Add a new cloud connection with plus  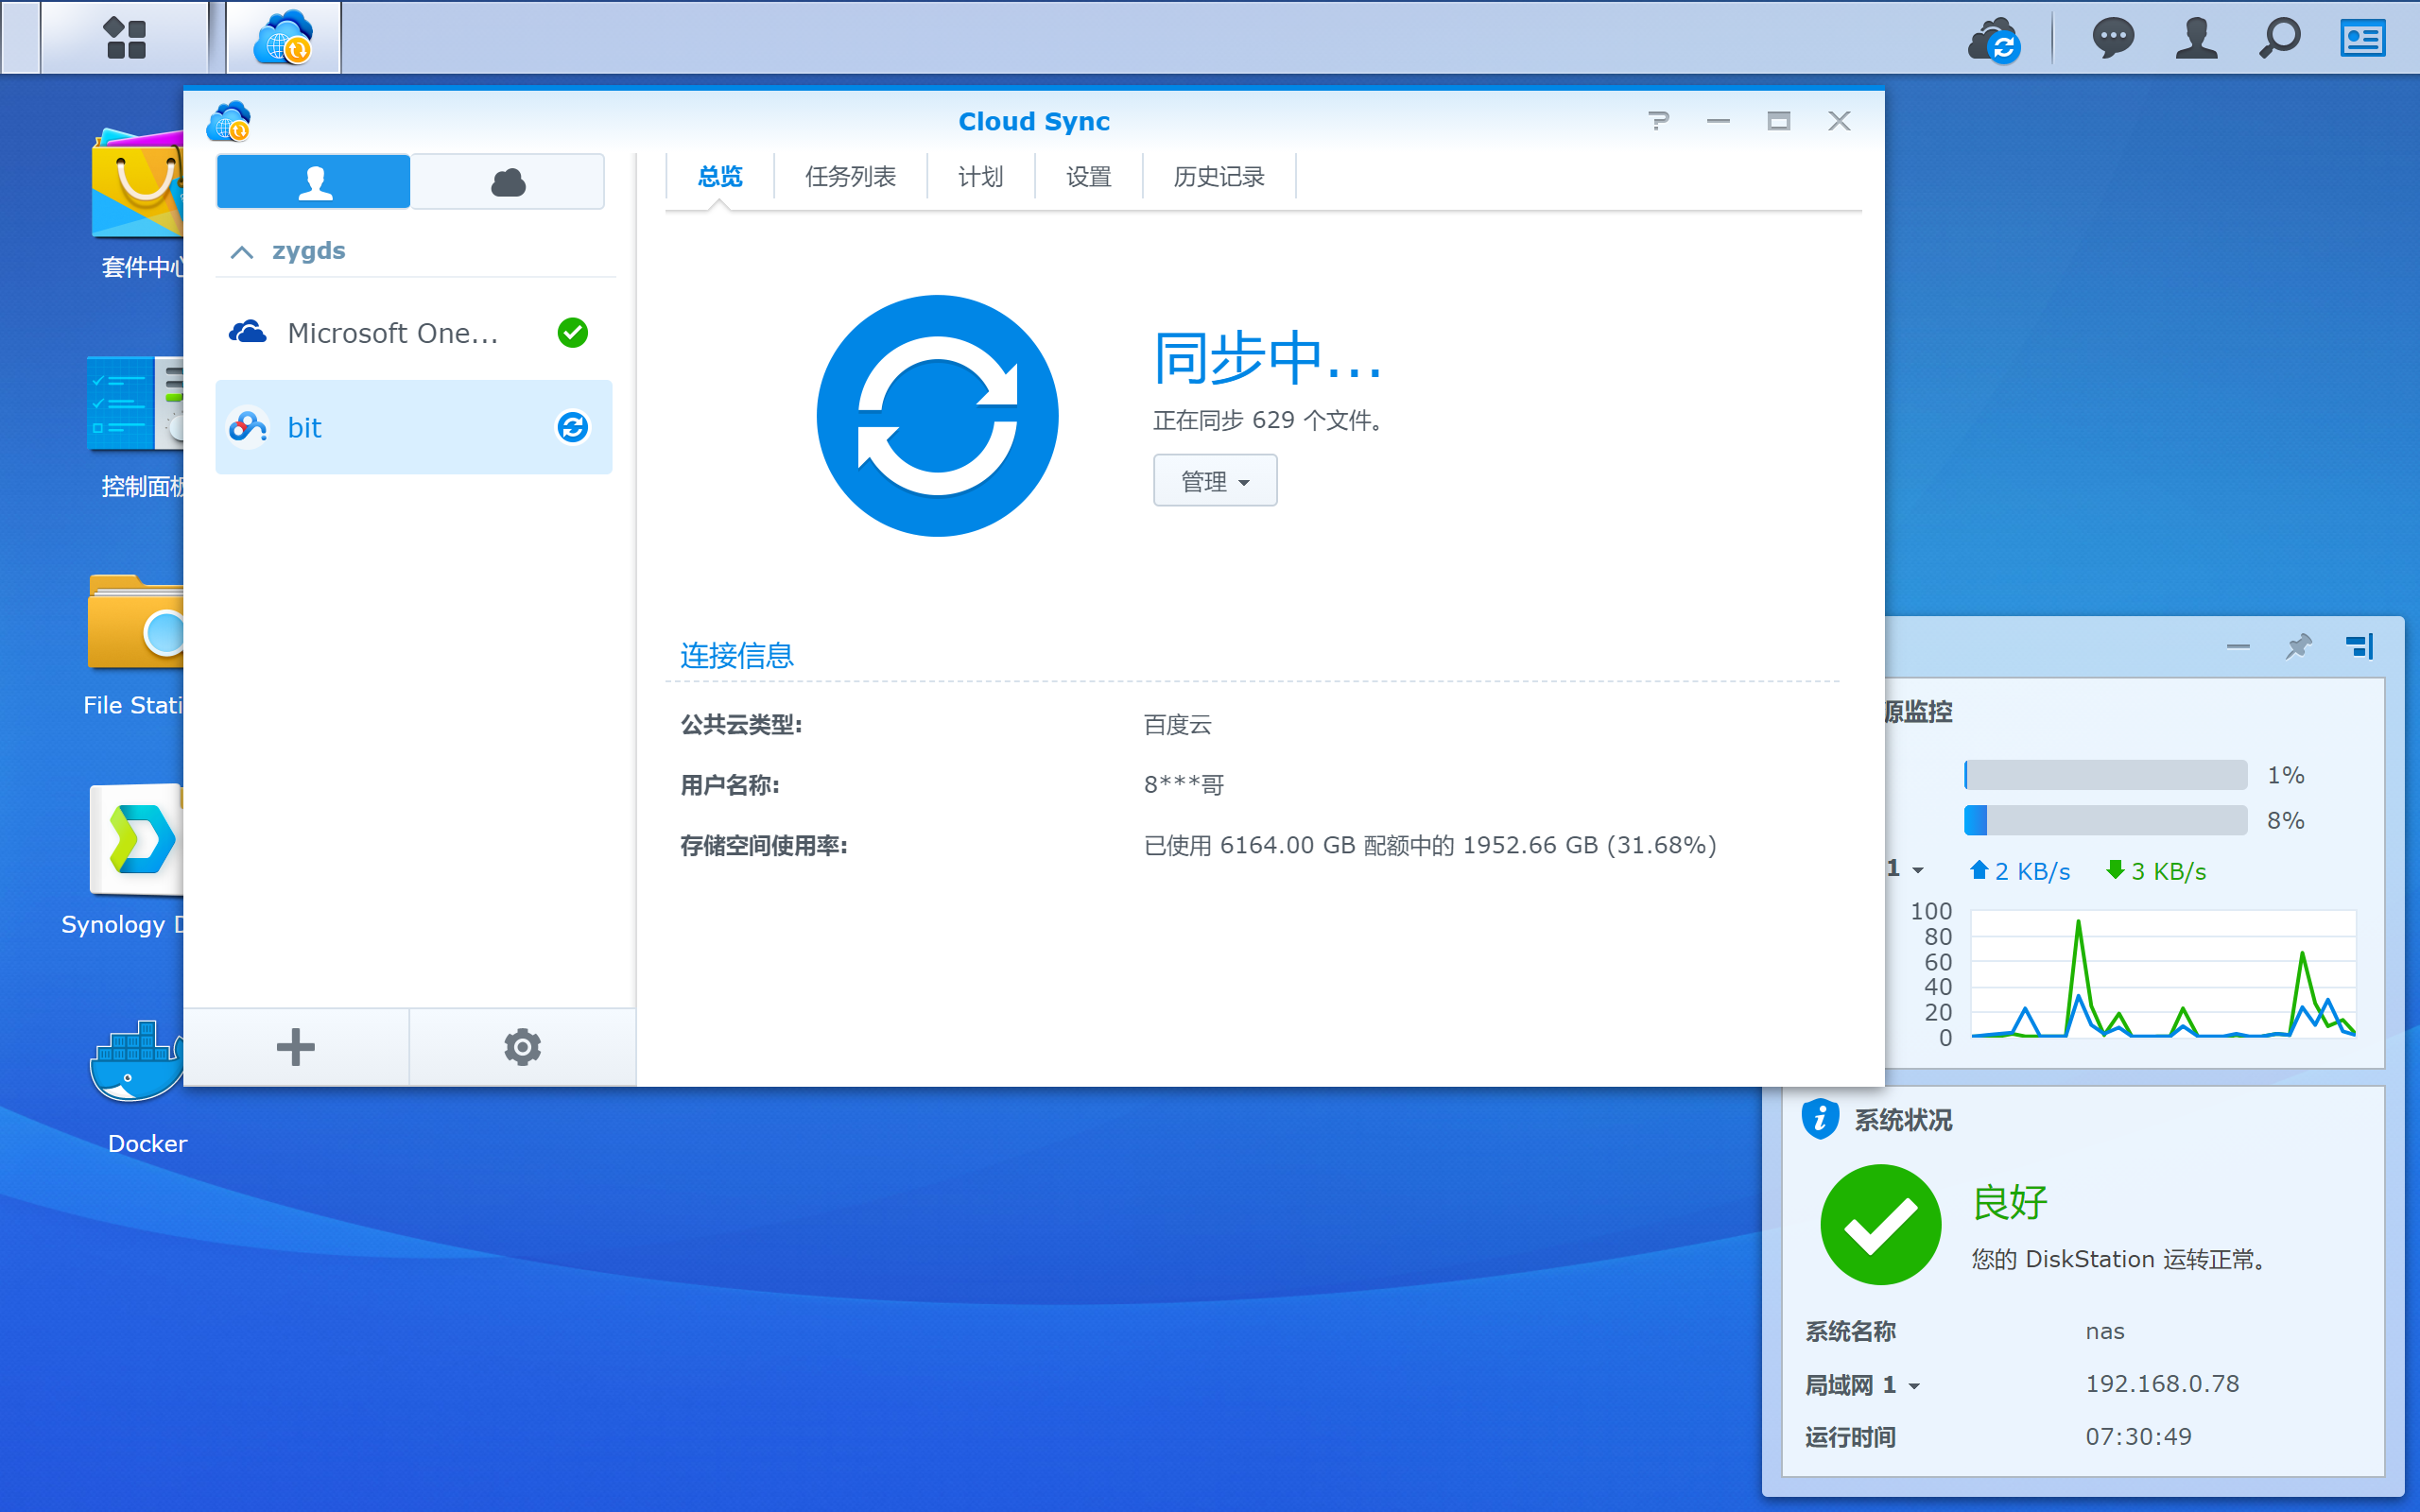(296, 1047)
